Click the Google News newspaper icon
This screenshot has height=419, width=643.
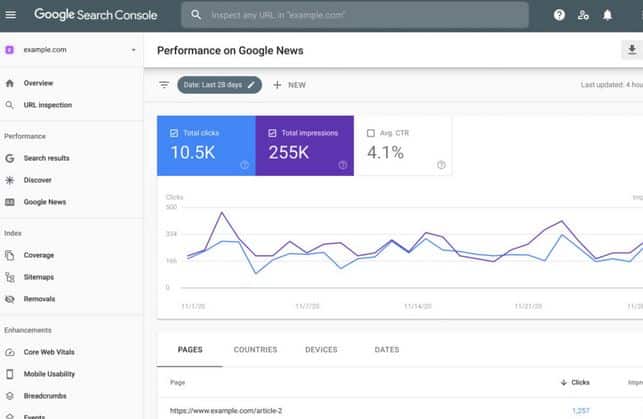(x=10, y=202)
